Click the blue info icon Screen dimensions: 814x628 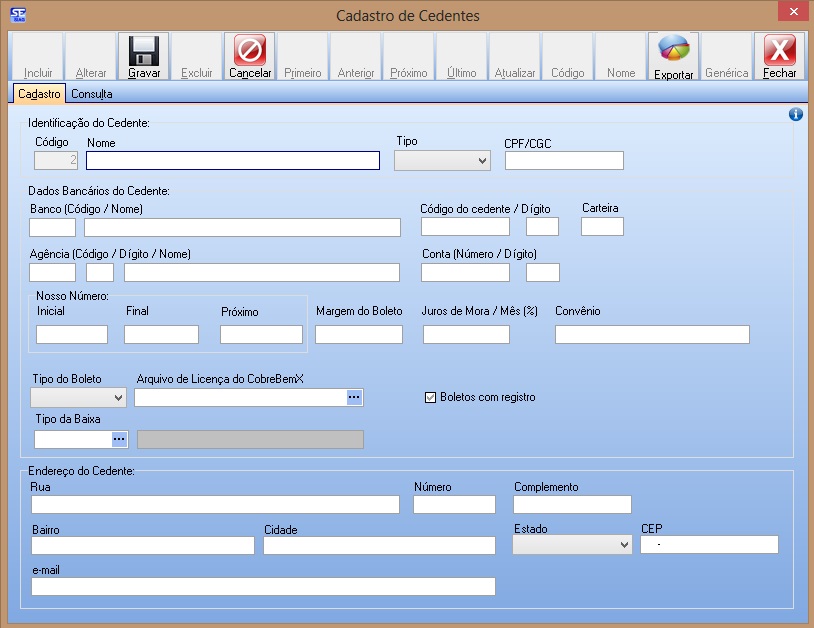[796, 114]
